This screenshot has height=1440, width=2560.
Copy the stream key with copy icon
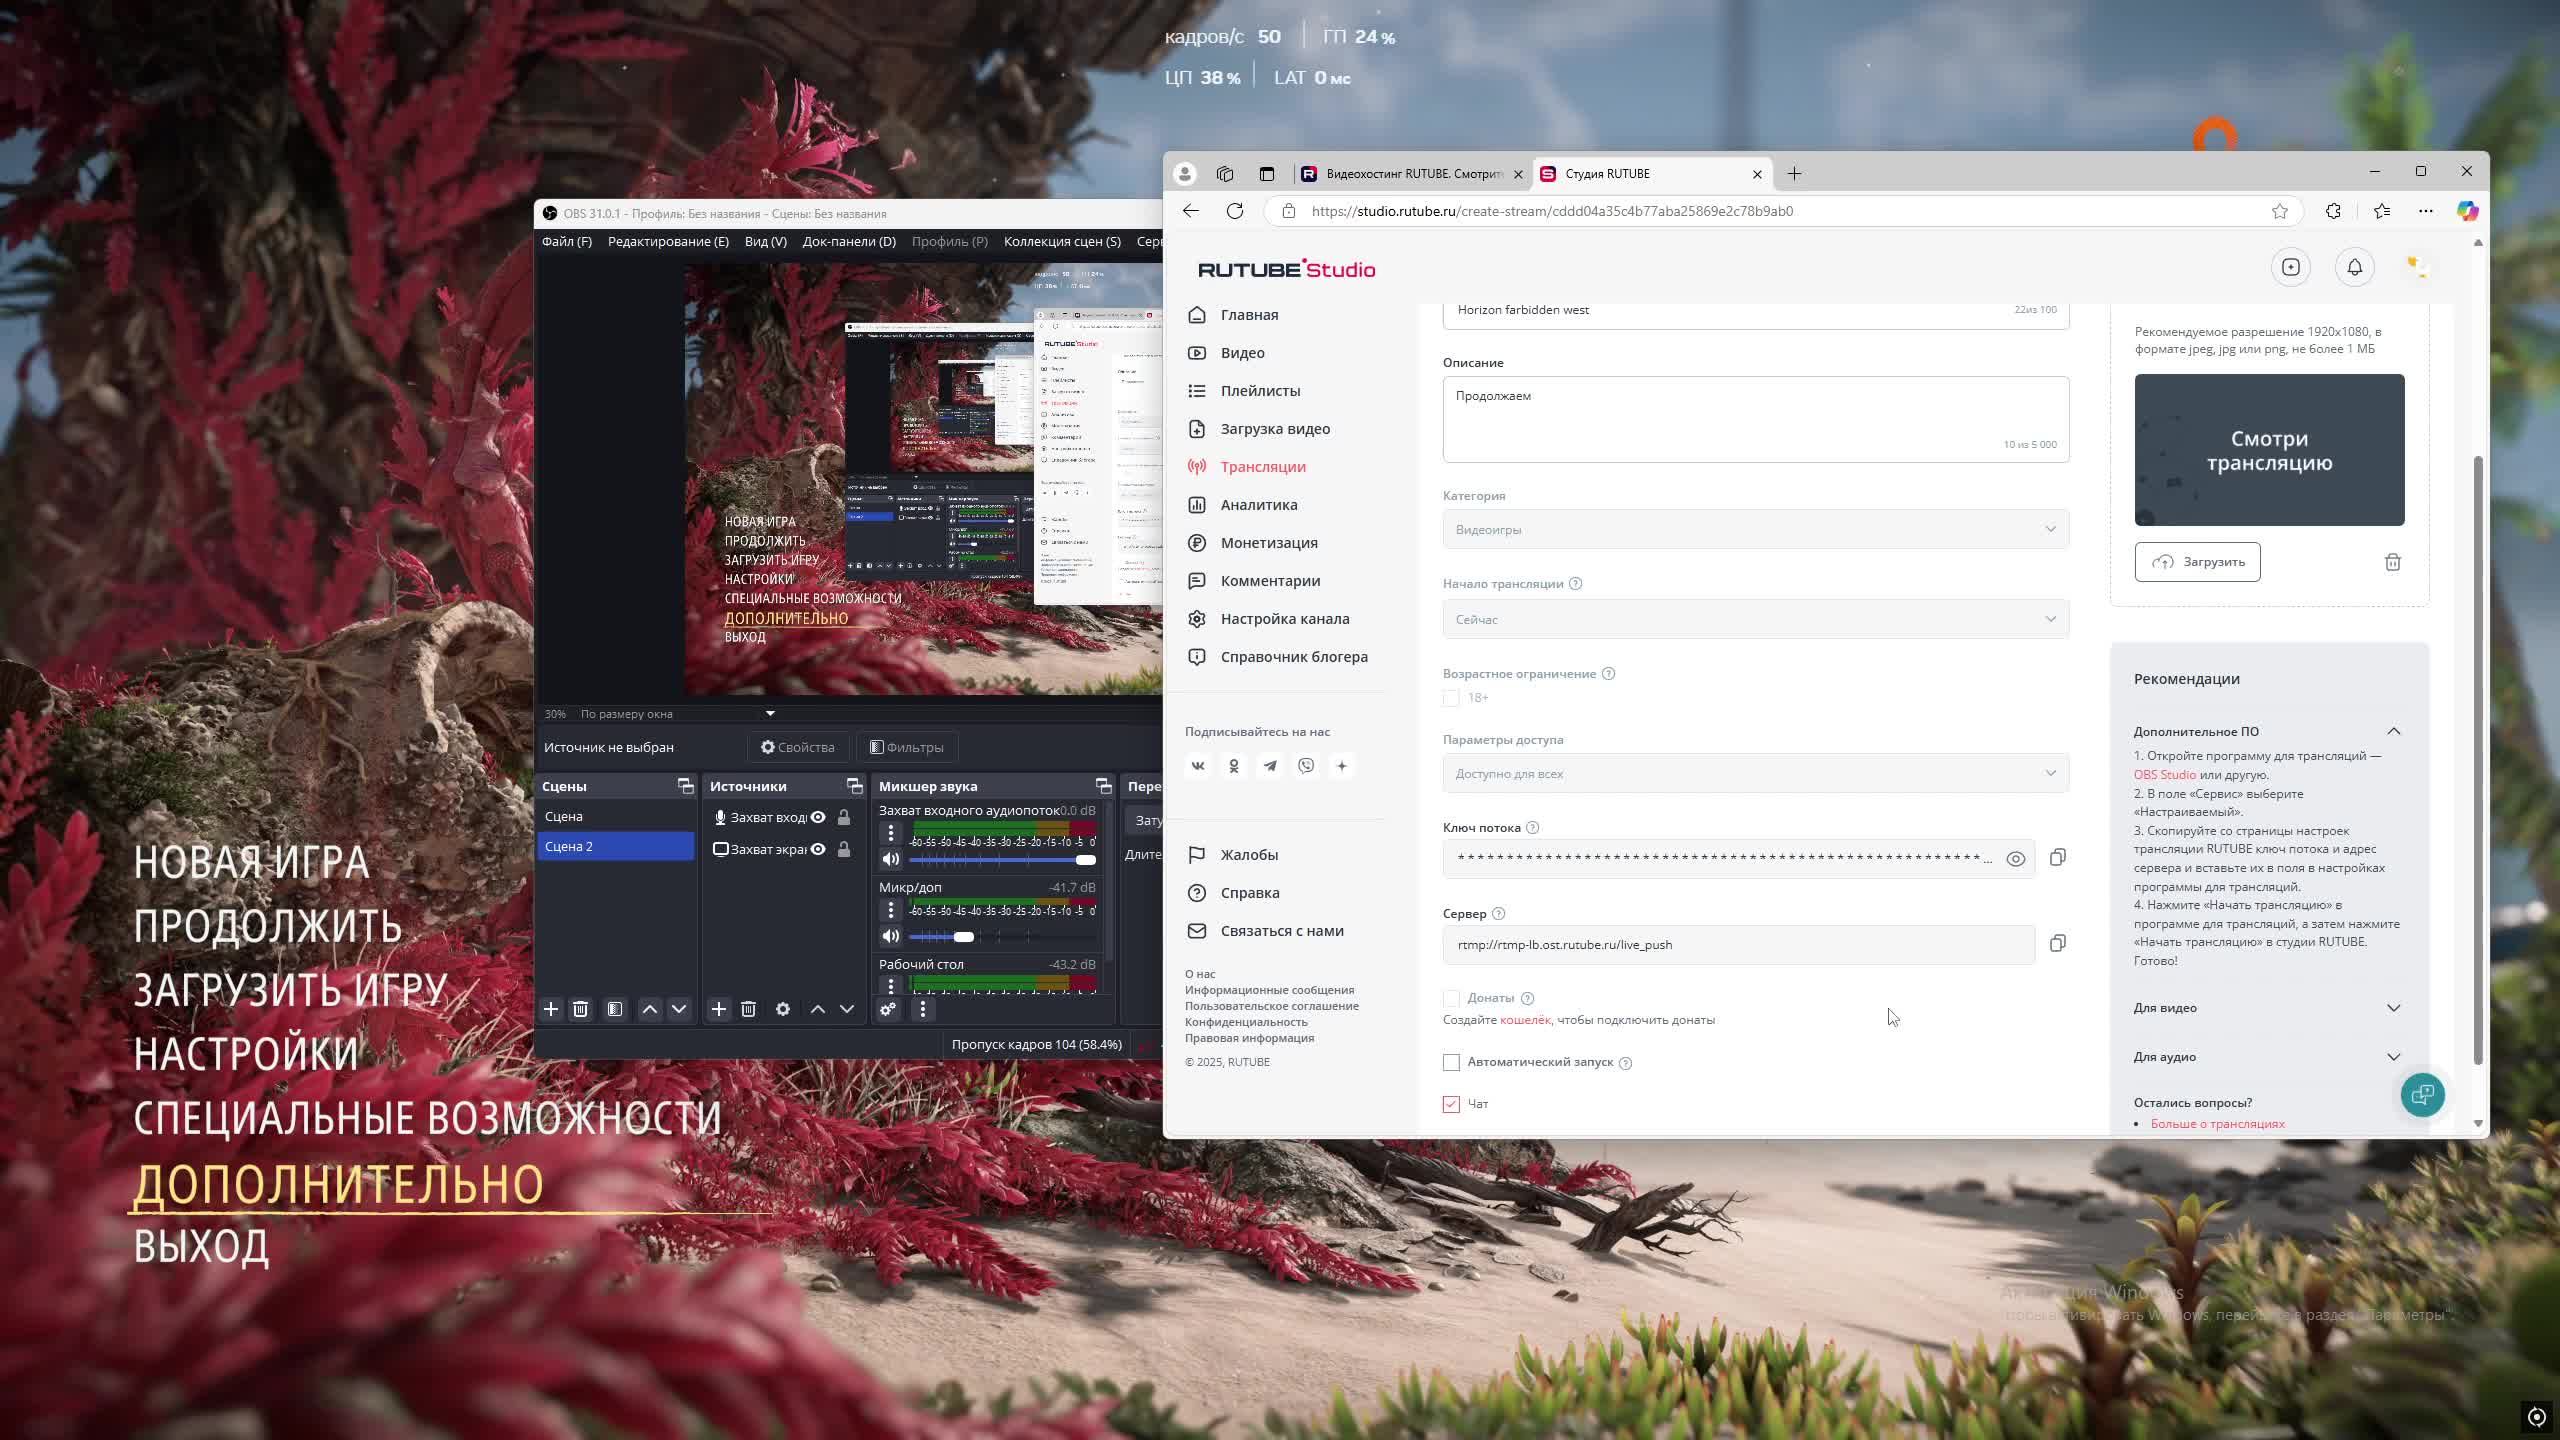(2057, 858)
